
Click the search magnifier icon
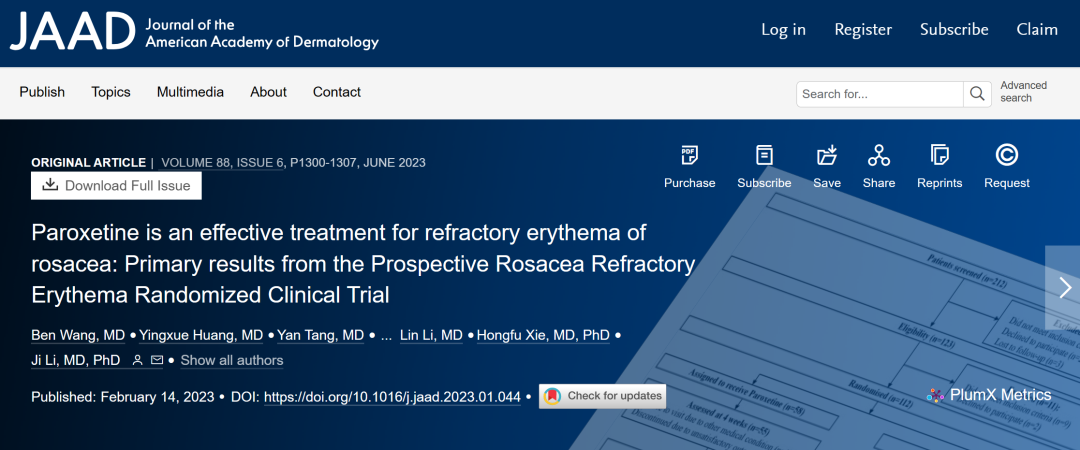pyautogui.click(x=977, y=94)
